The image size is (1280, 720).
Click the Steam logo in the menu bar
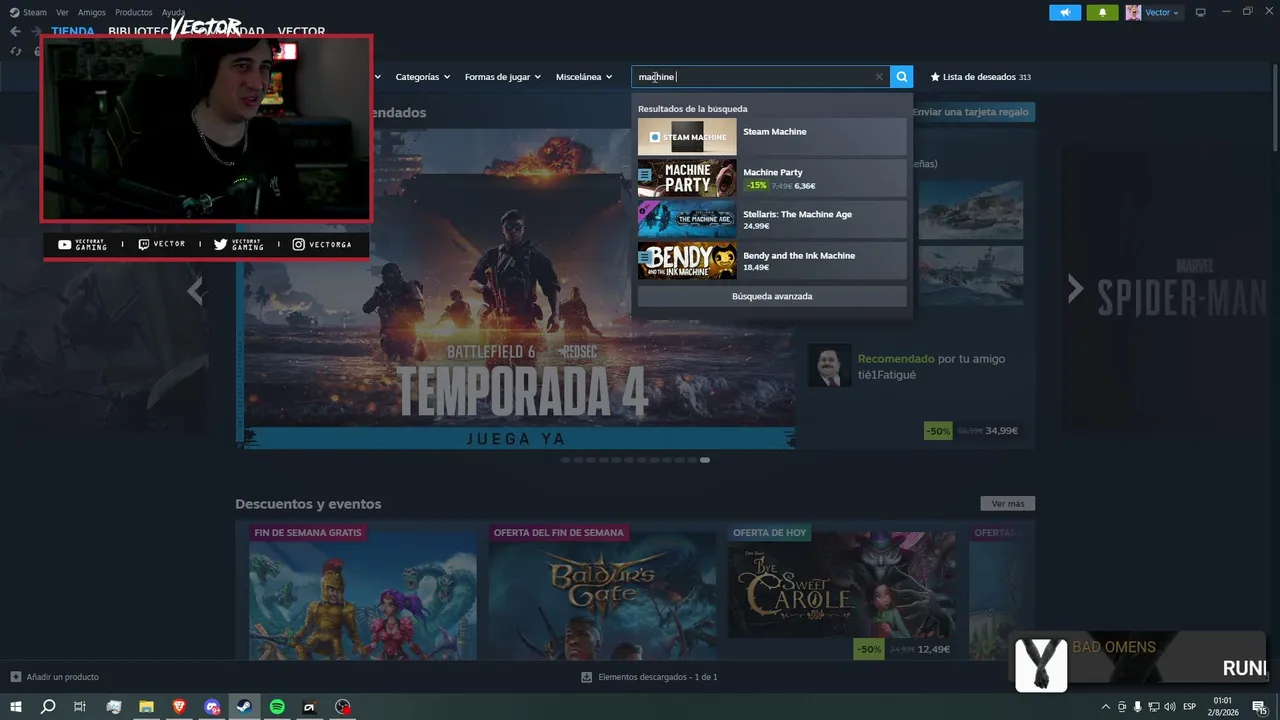coord(14,12)
